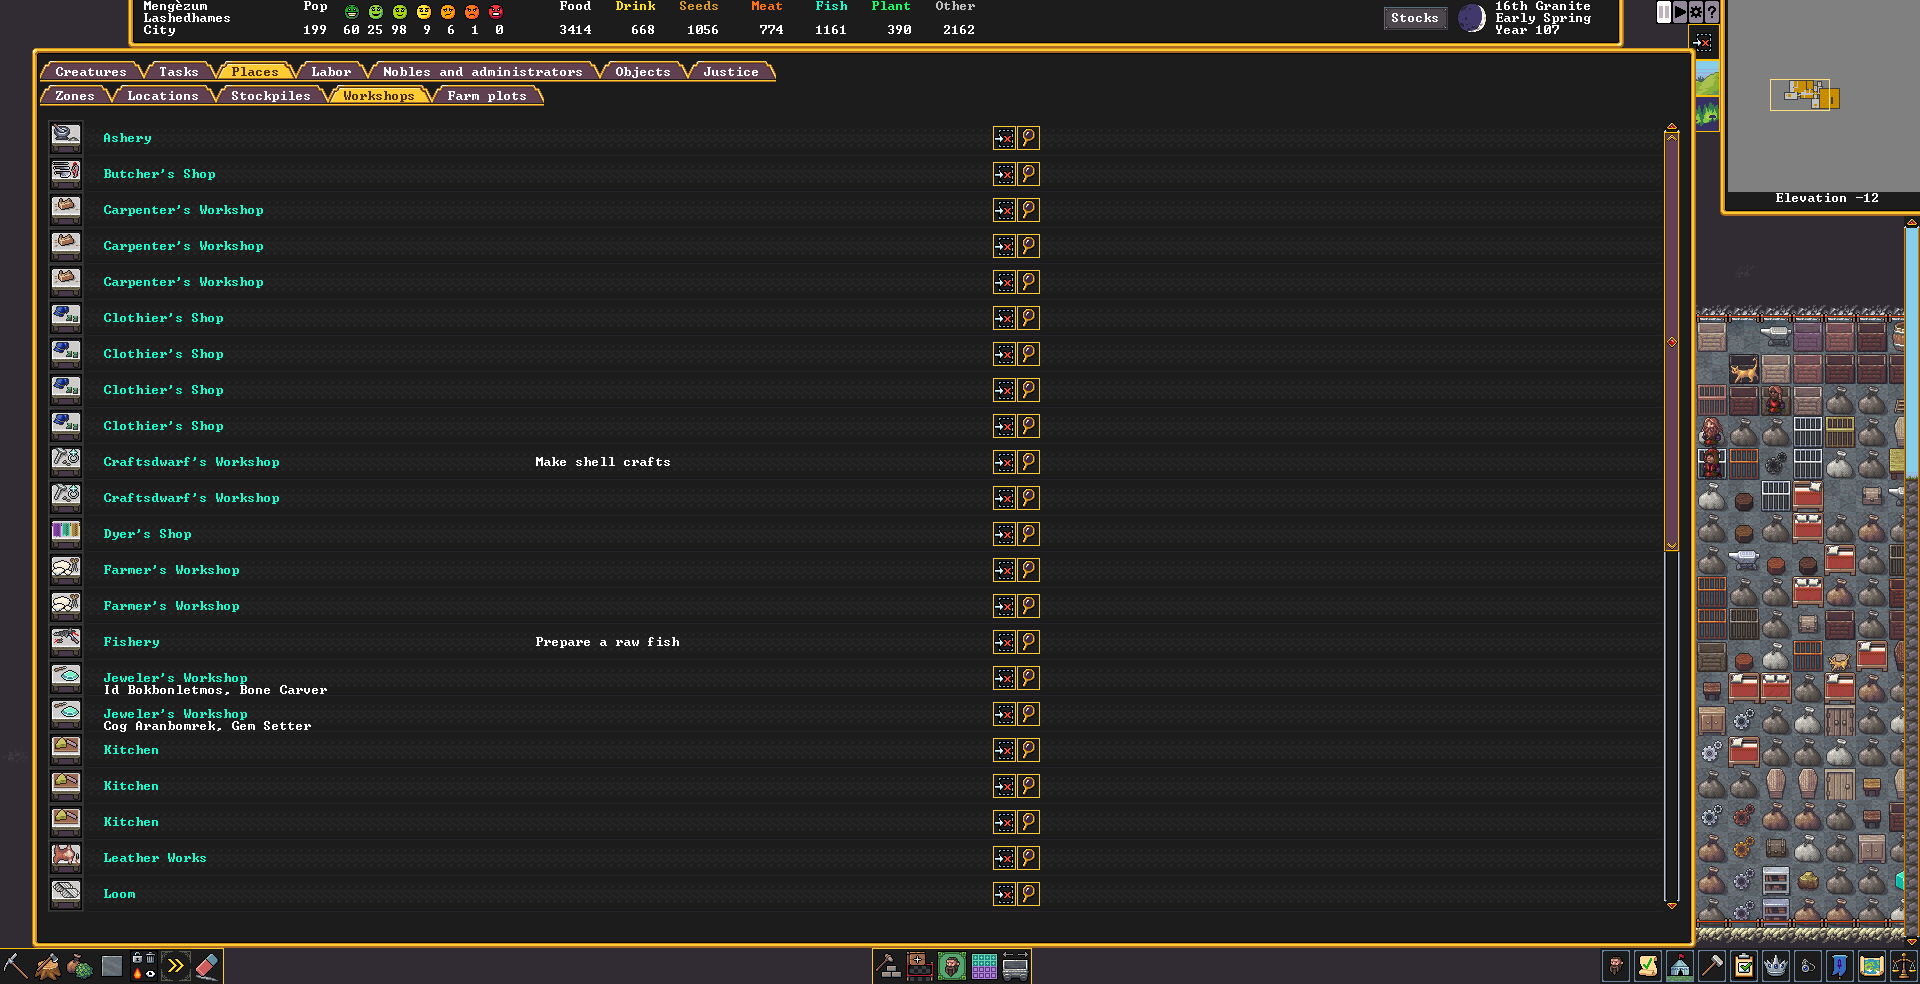Click the Stocks button

[x=1414, y=18]
